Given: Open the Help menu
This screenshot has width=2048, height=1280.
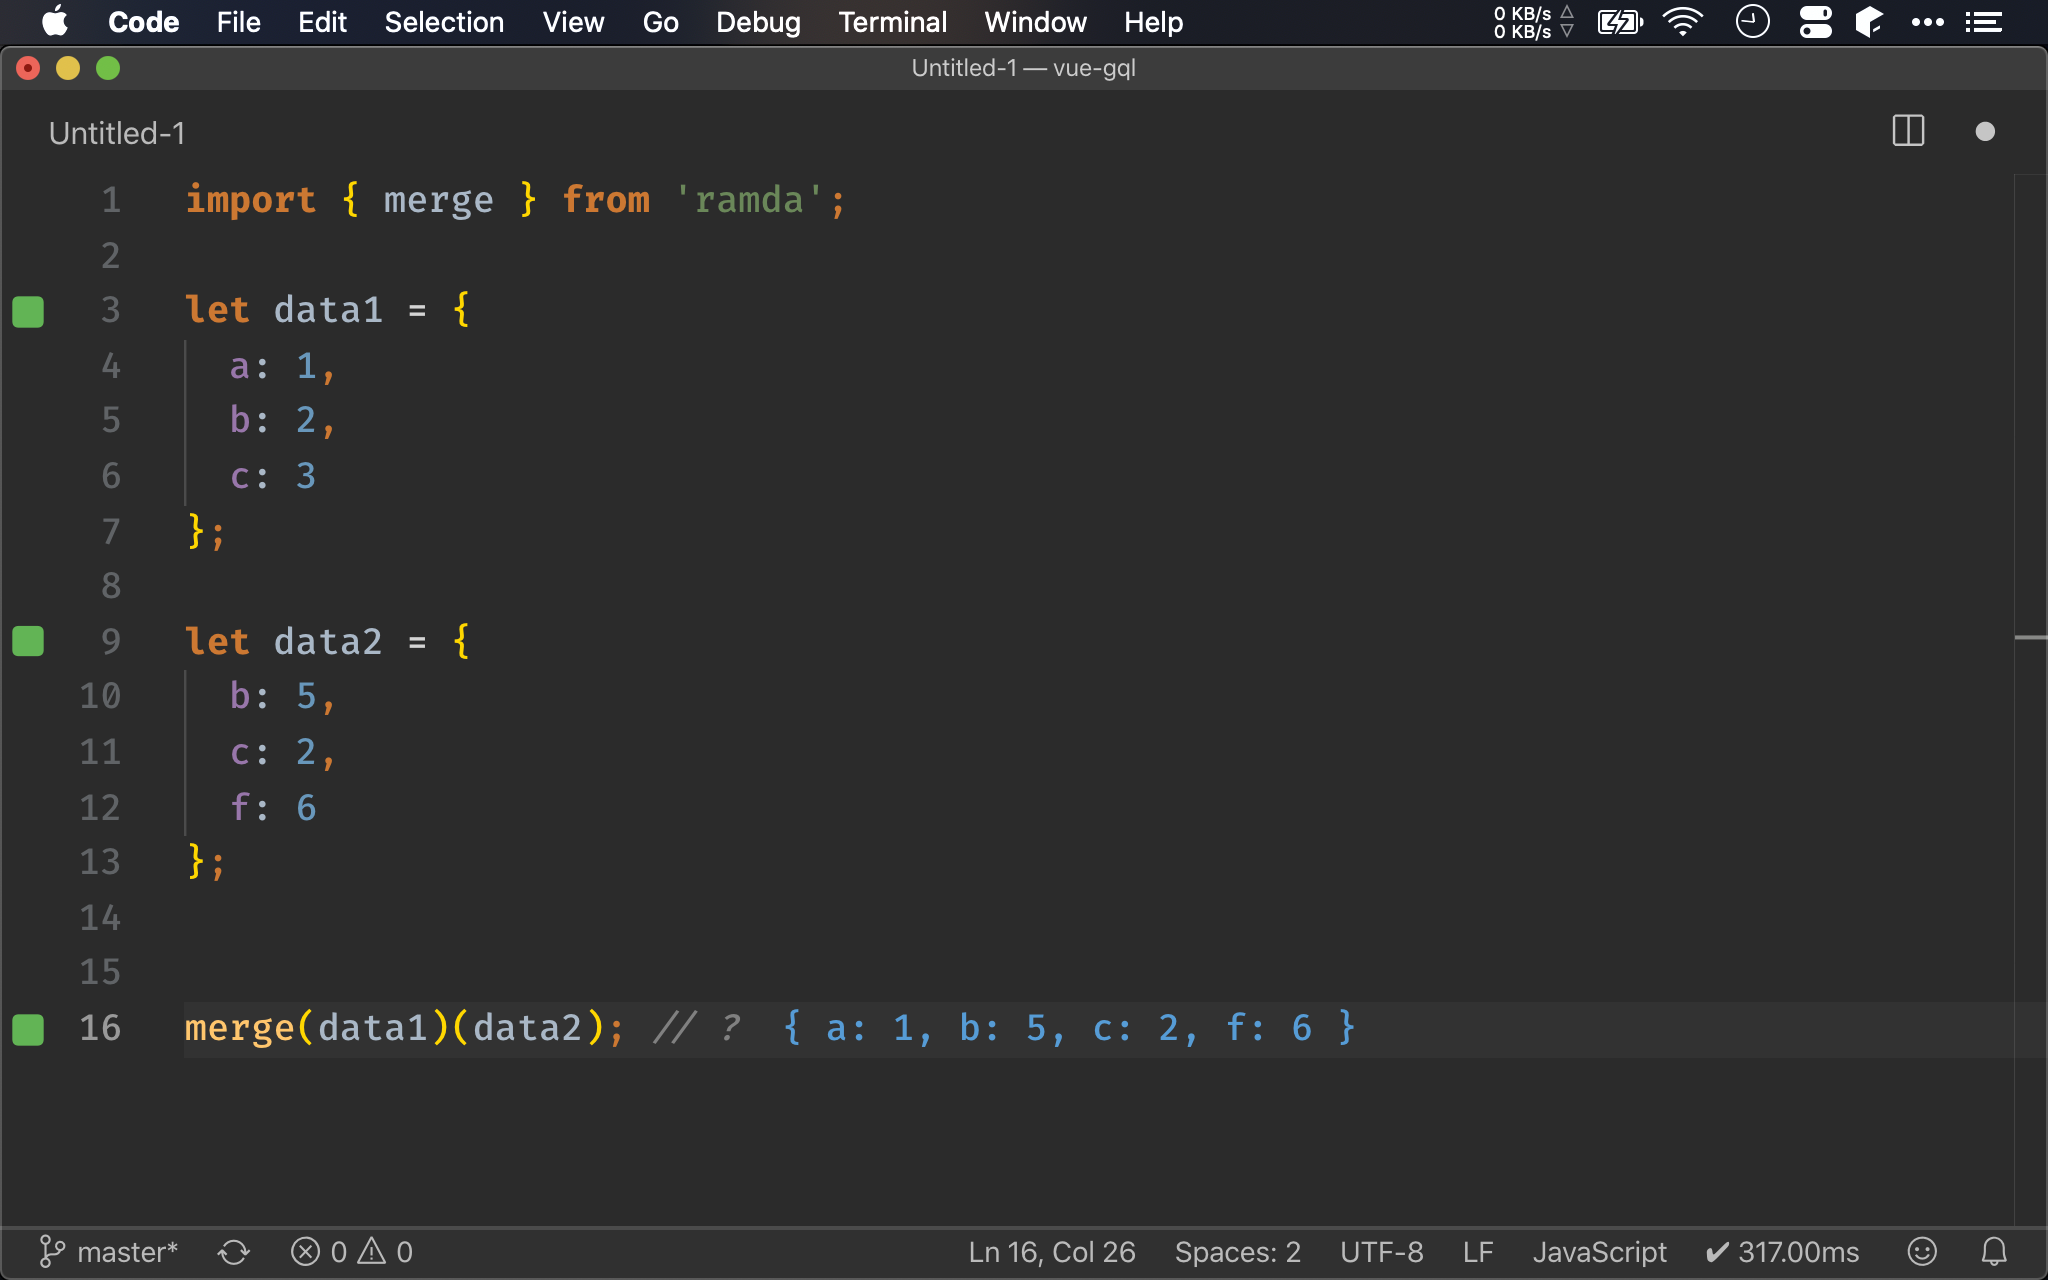Looking at the screenshot, I should [1153, 22].
